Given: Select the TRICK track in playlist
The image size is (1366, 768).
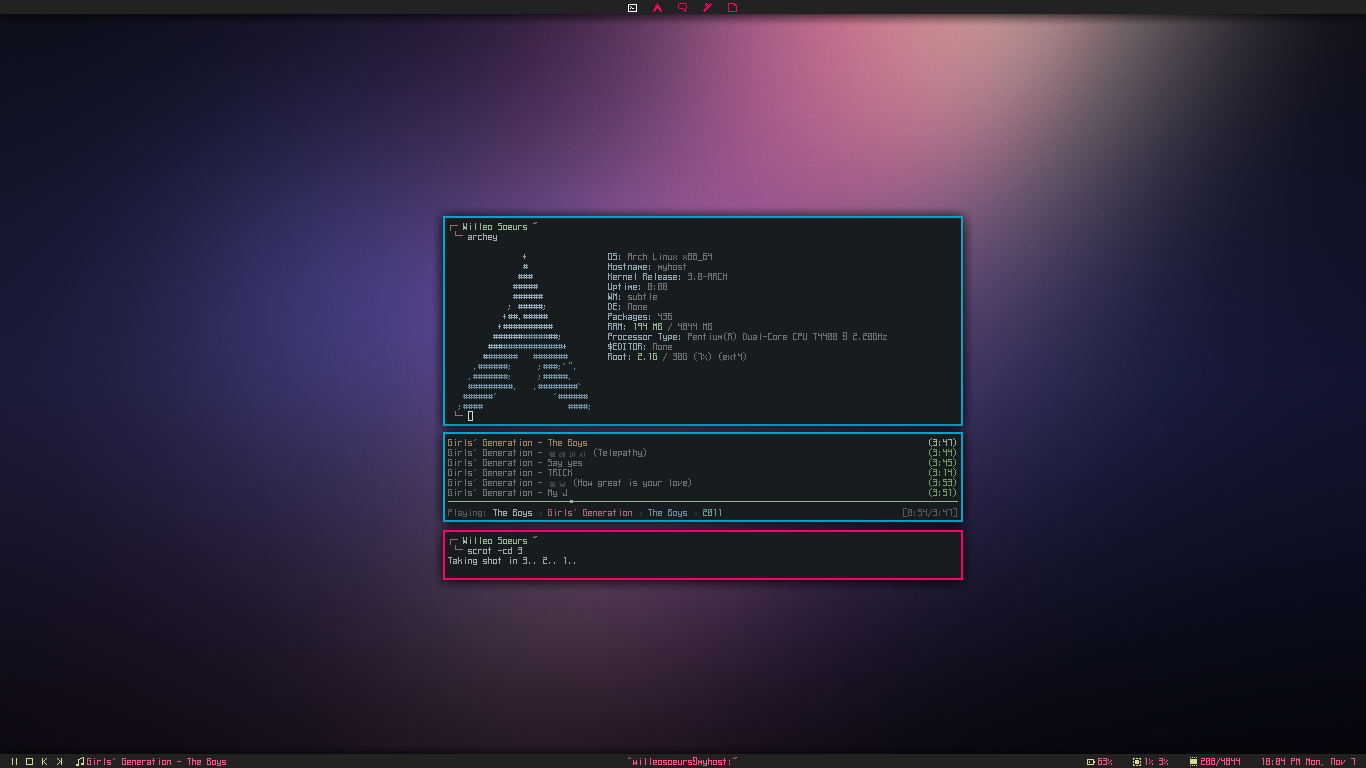Looking at the screenshot, I should pyautogui.click(x=702, y=473).
